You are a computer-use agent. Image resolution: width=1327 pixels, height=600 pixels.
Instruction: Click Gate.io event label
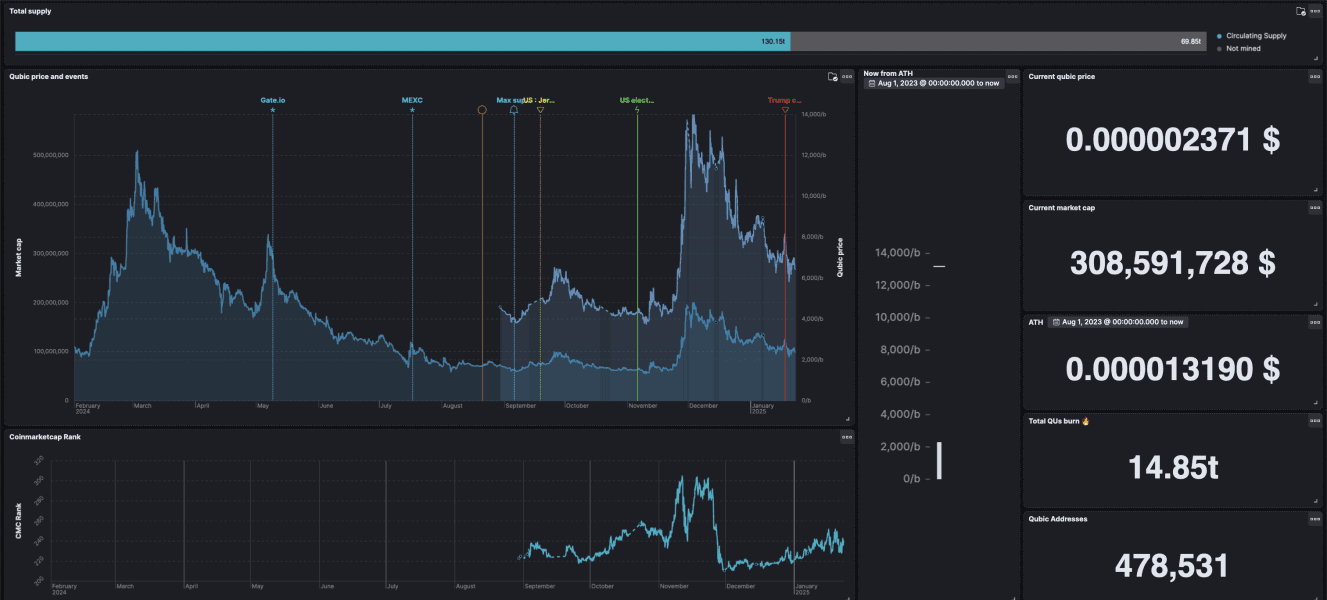[273, 100]
